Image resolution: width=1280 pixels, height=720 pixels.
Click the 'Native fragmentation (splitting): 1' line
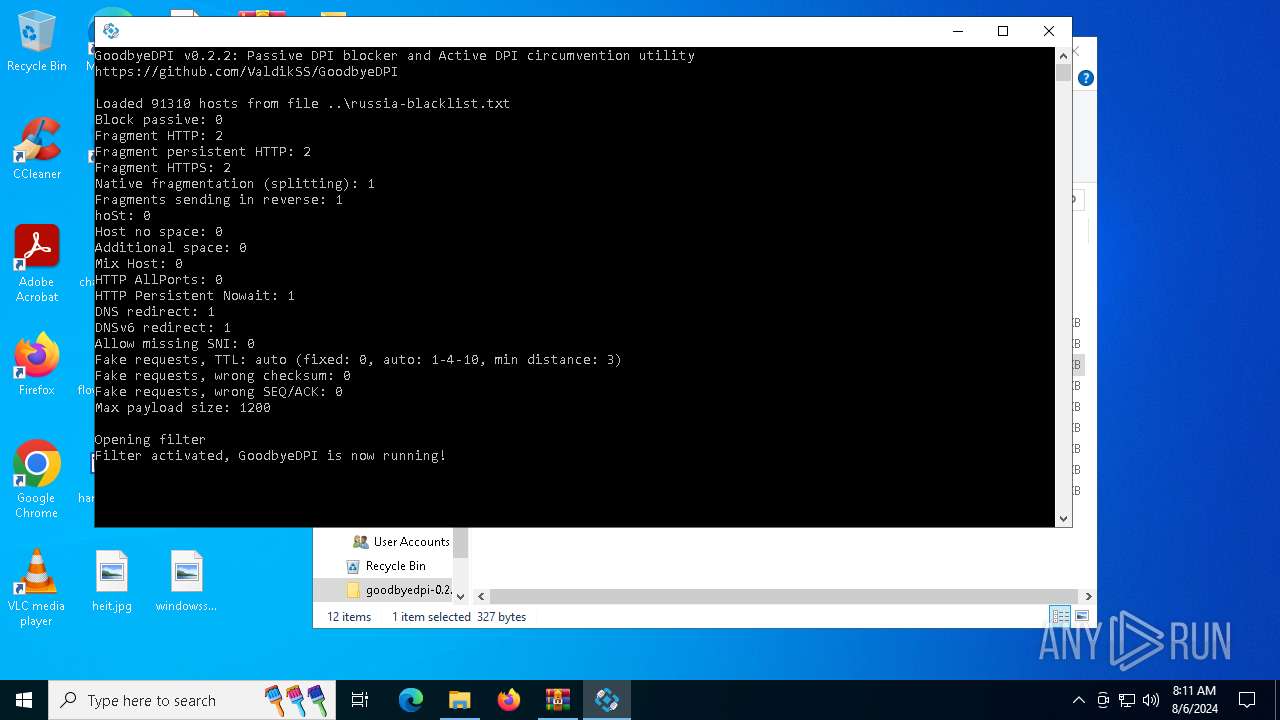[235, 184]
